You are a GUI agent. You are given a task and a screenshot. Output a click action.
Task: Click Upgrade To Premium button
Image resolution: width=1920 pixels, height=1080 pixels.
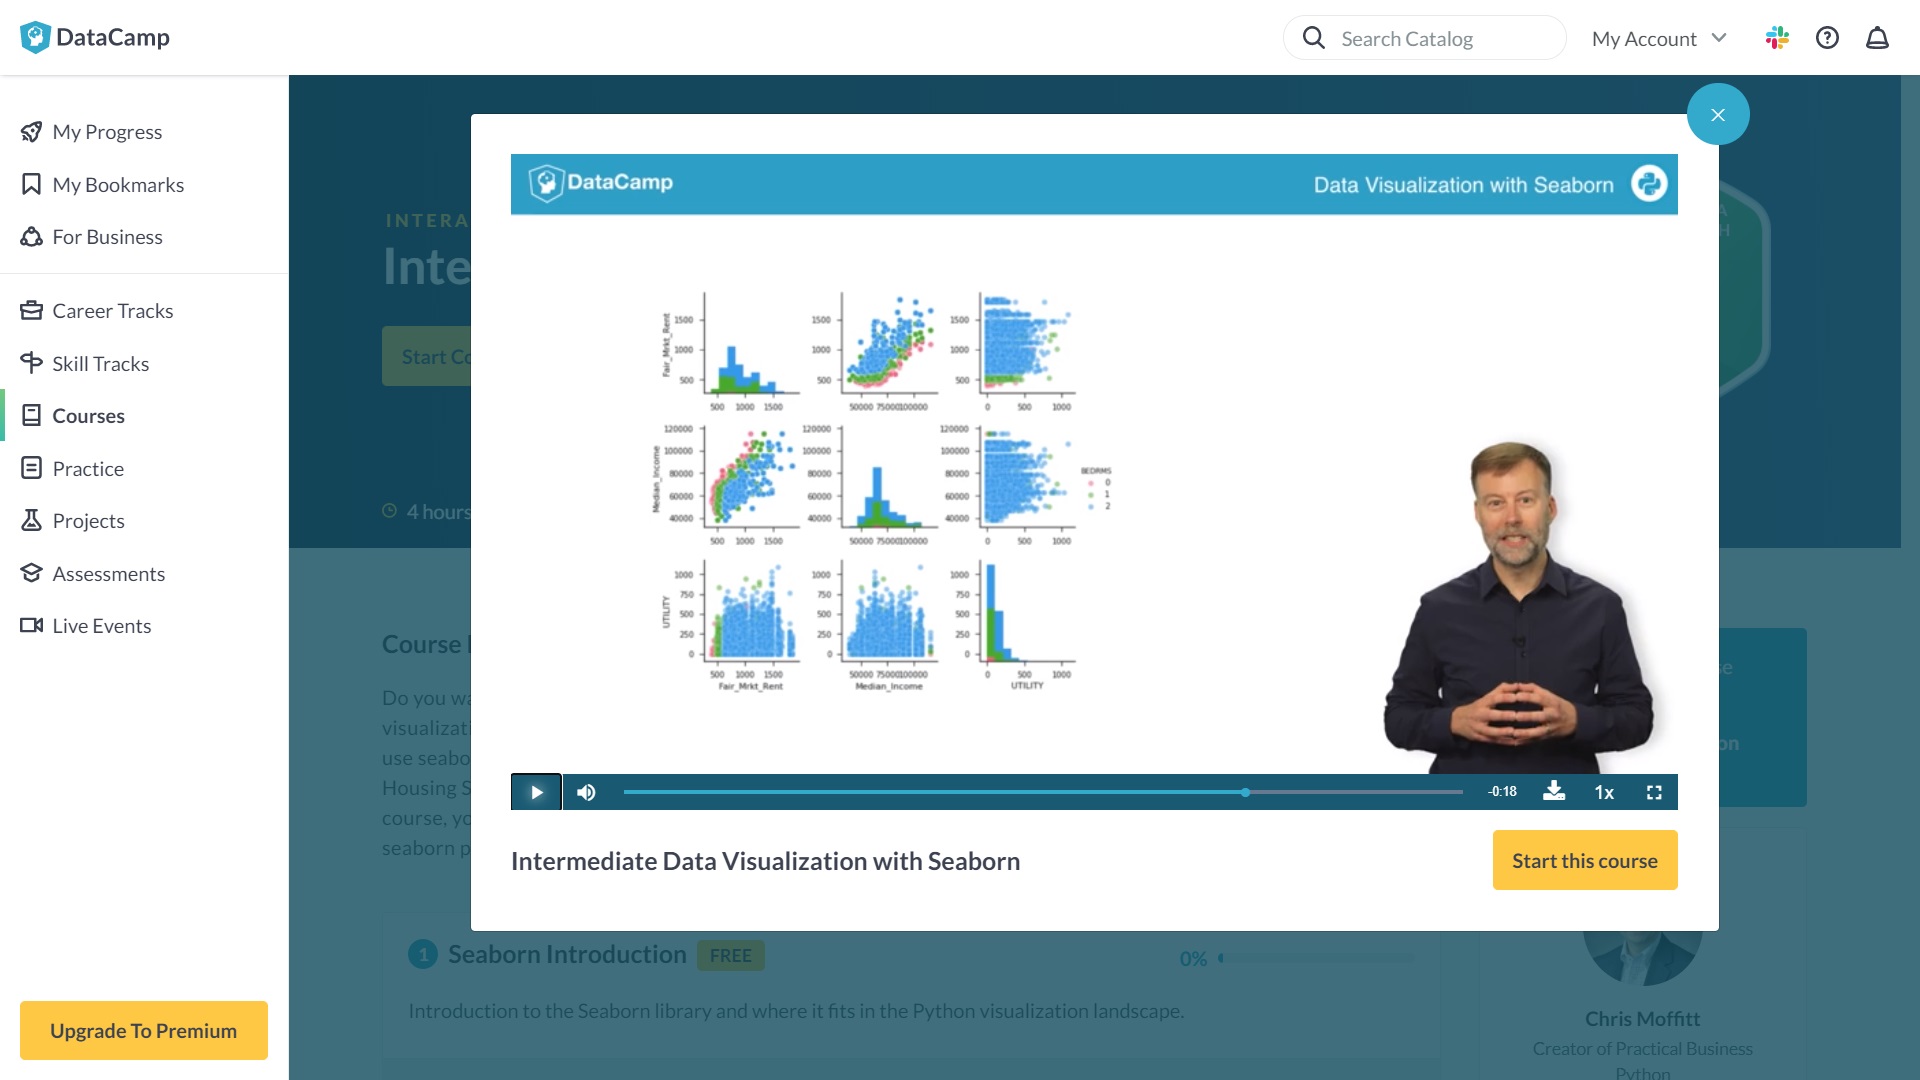(x=144, y=1030)
